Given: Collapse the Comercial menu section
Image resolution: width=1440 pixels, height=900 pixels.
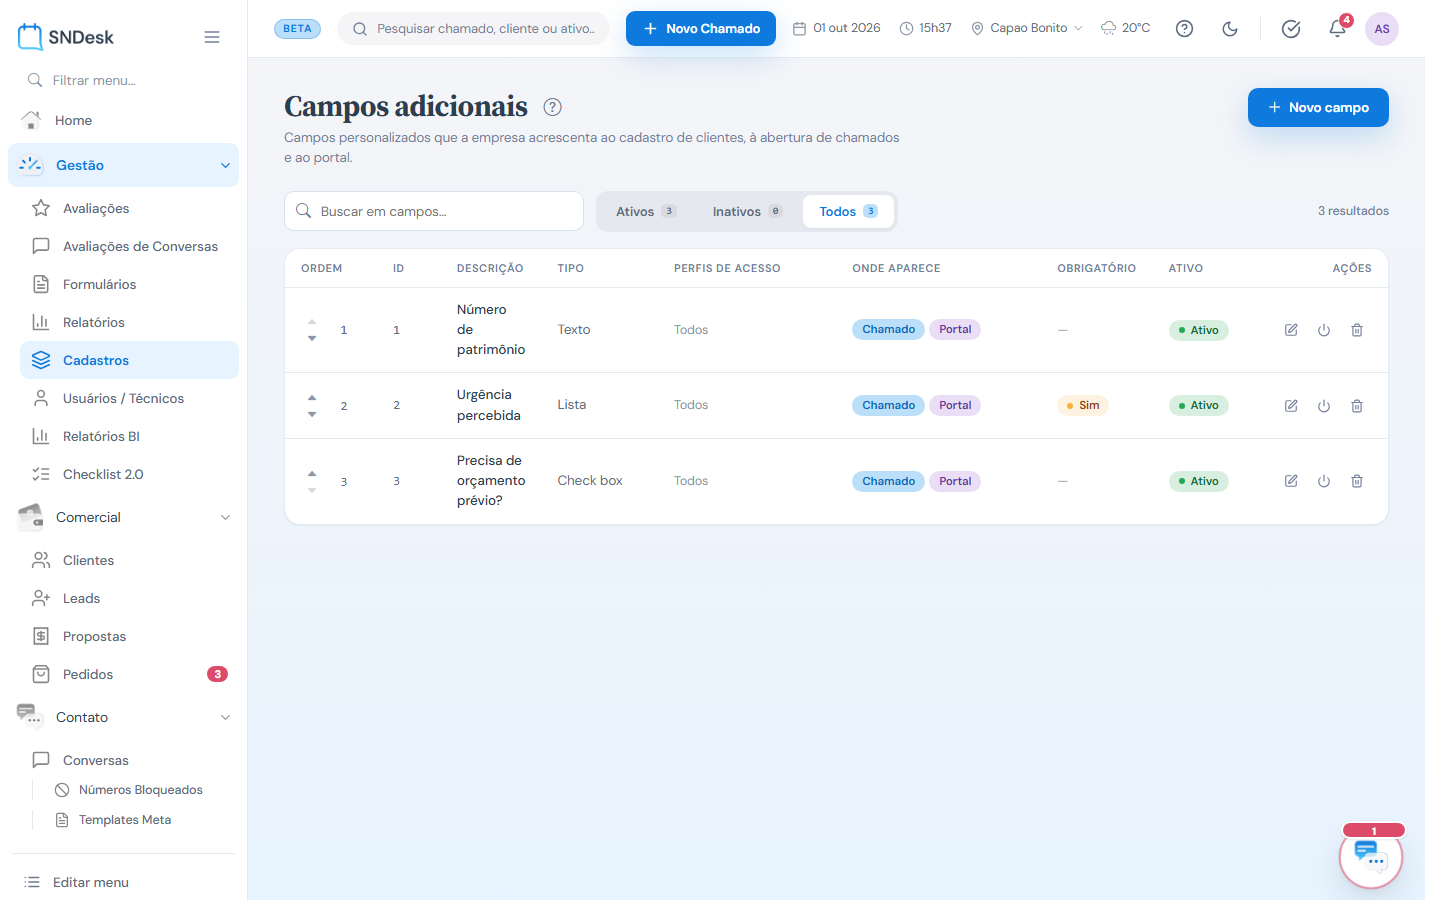Looking at the screenshot, I should (124, 517).
